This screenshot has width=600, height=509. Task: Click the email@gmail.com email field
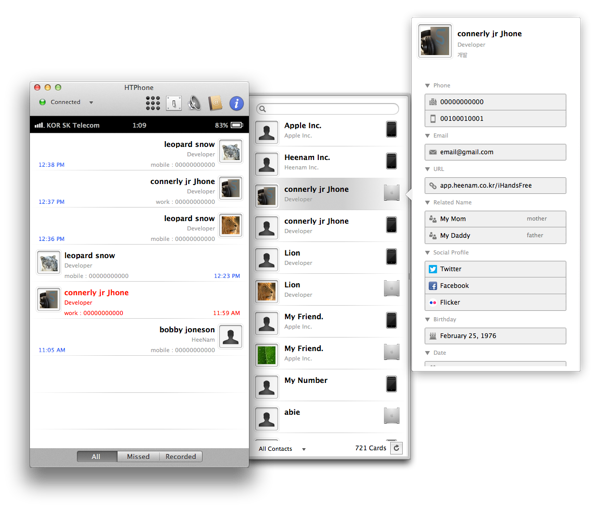point(496,152)
